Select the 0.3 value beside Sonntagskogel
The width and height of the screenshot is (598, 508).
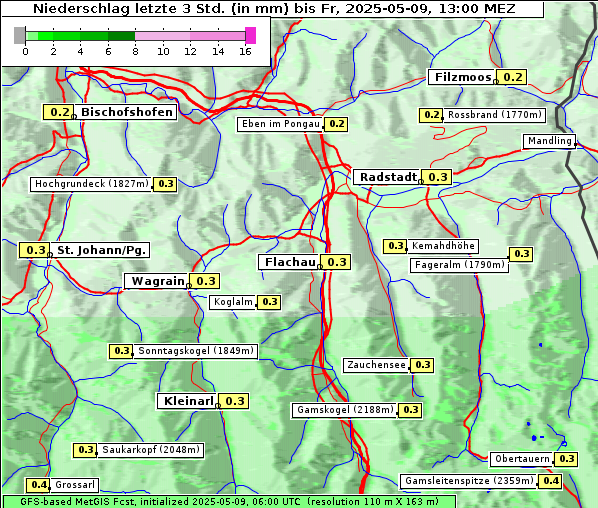pos(121,351)
